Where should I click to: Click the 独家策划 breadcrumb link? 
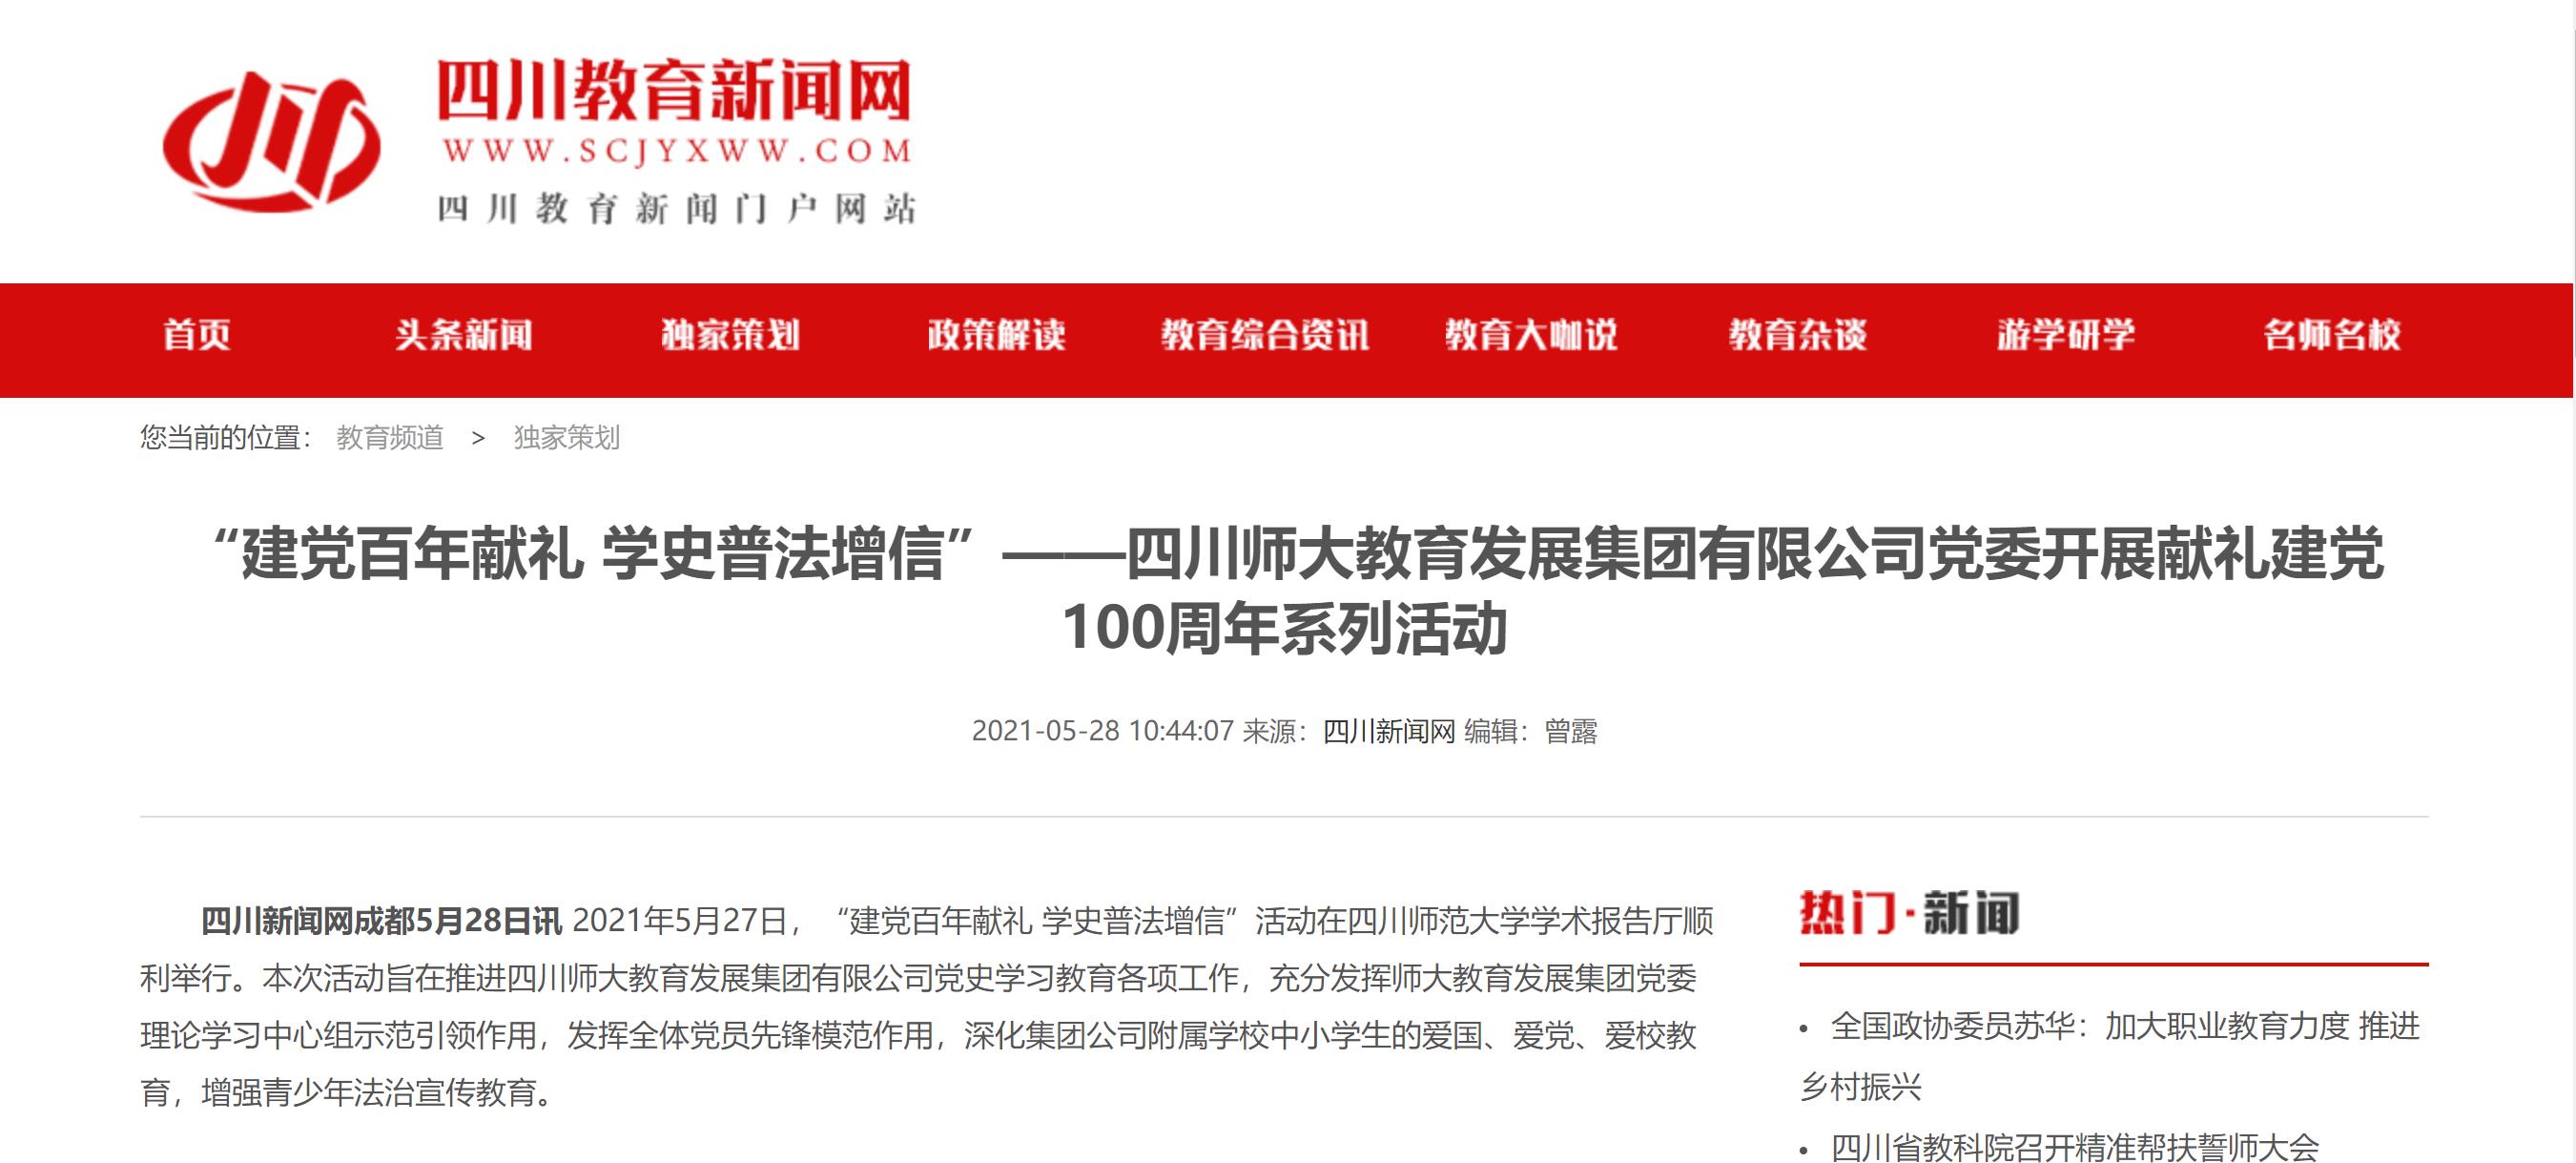point(567,438)
